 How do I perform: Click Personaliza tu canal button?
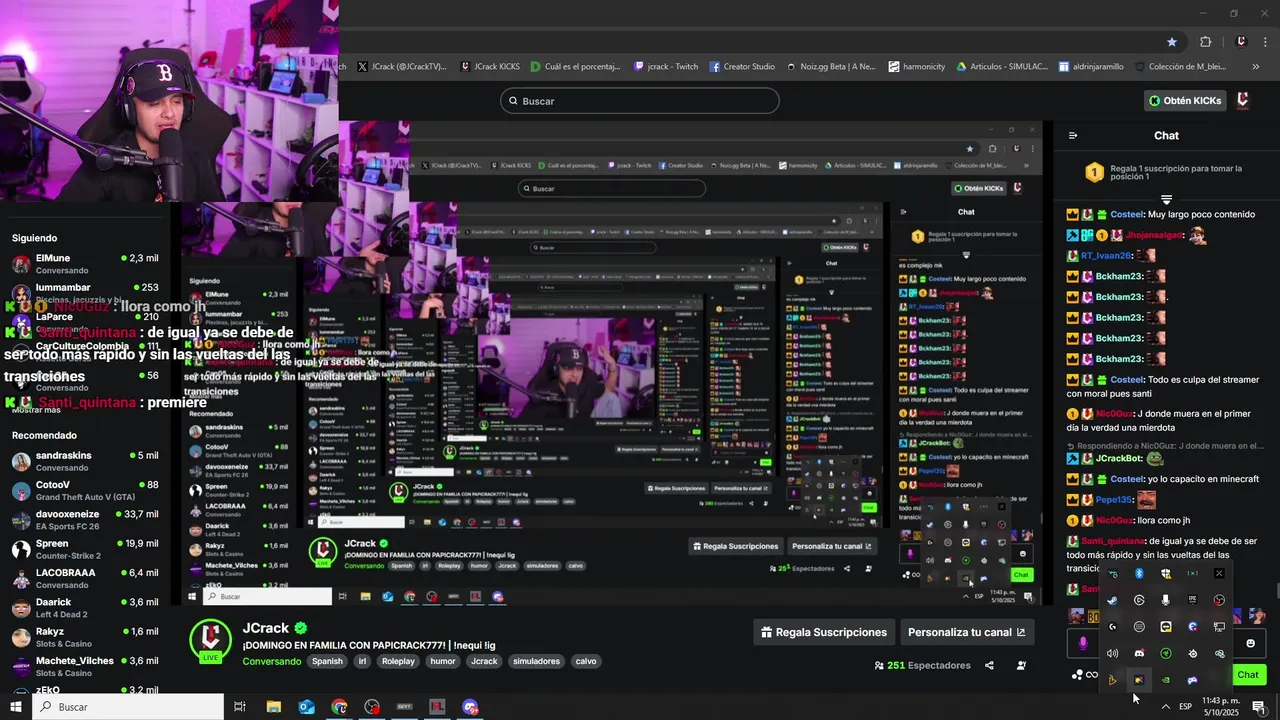pyautogui.click(x=966, y=632)
